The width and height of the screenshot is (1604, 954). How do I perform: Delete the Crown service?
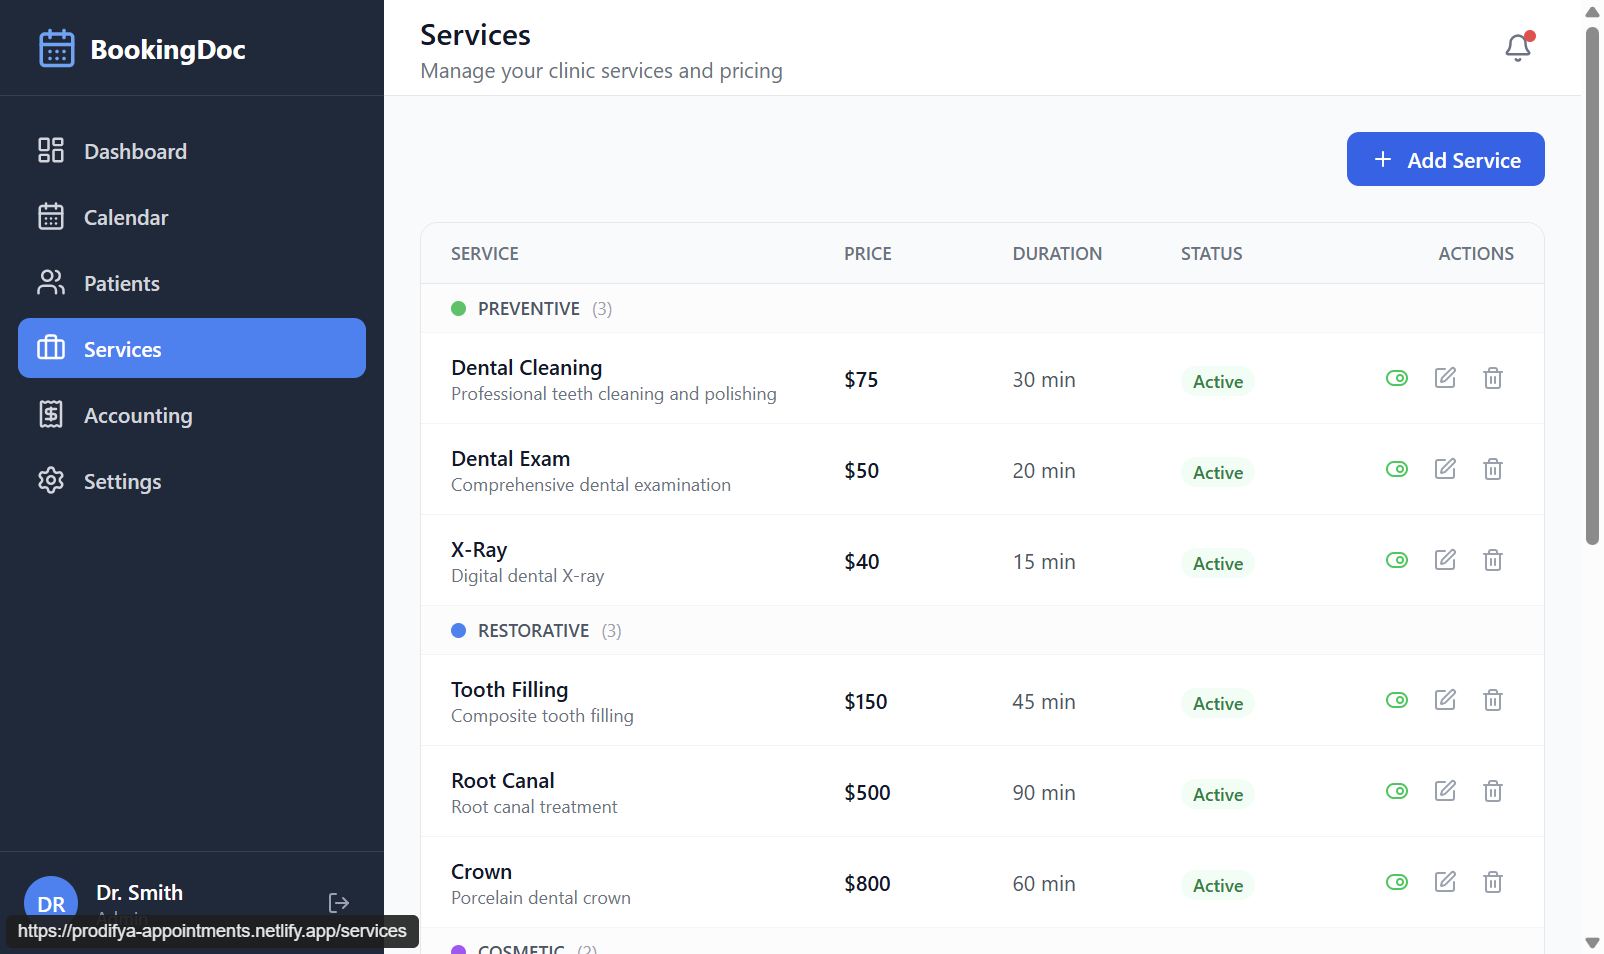(x=1493, y=882)
